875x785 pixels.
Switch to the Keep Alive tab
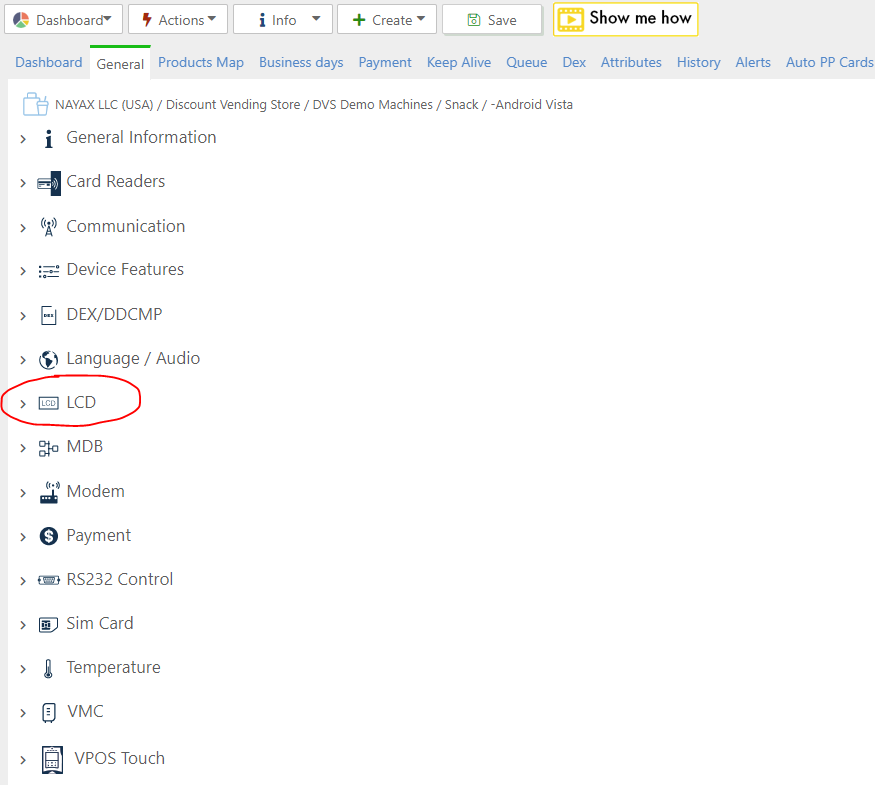click(x=459, y=62)
